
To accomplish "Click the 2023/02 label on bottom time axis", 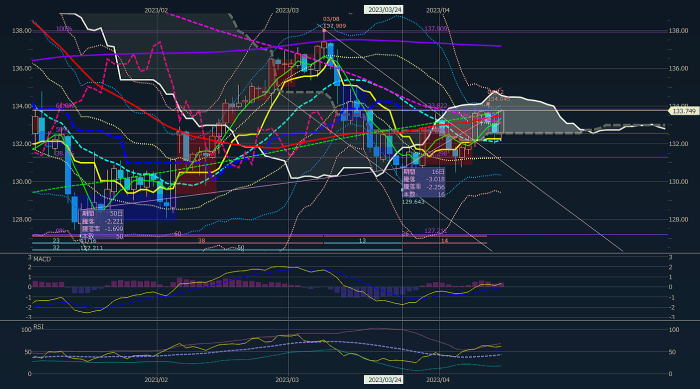I will click(156, 380).
